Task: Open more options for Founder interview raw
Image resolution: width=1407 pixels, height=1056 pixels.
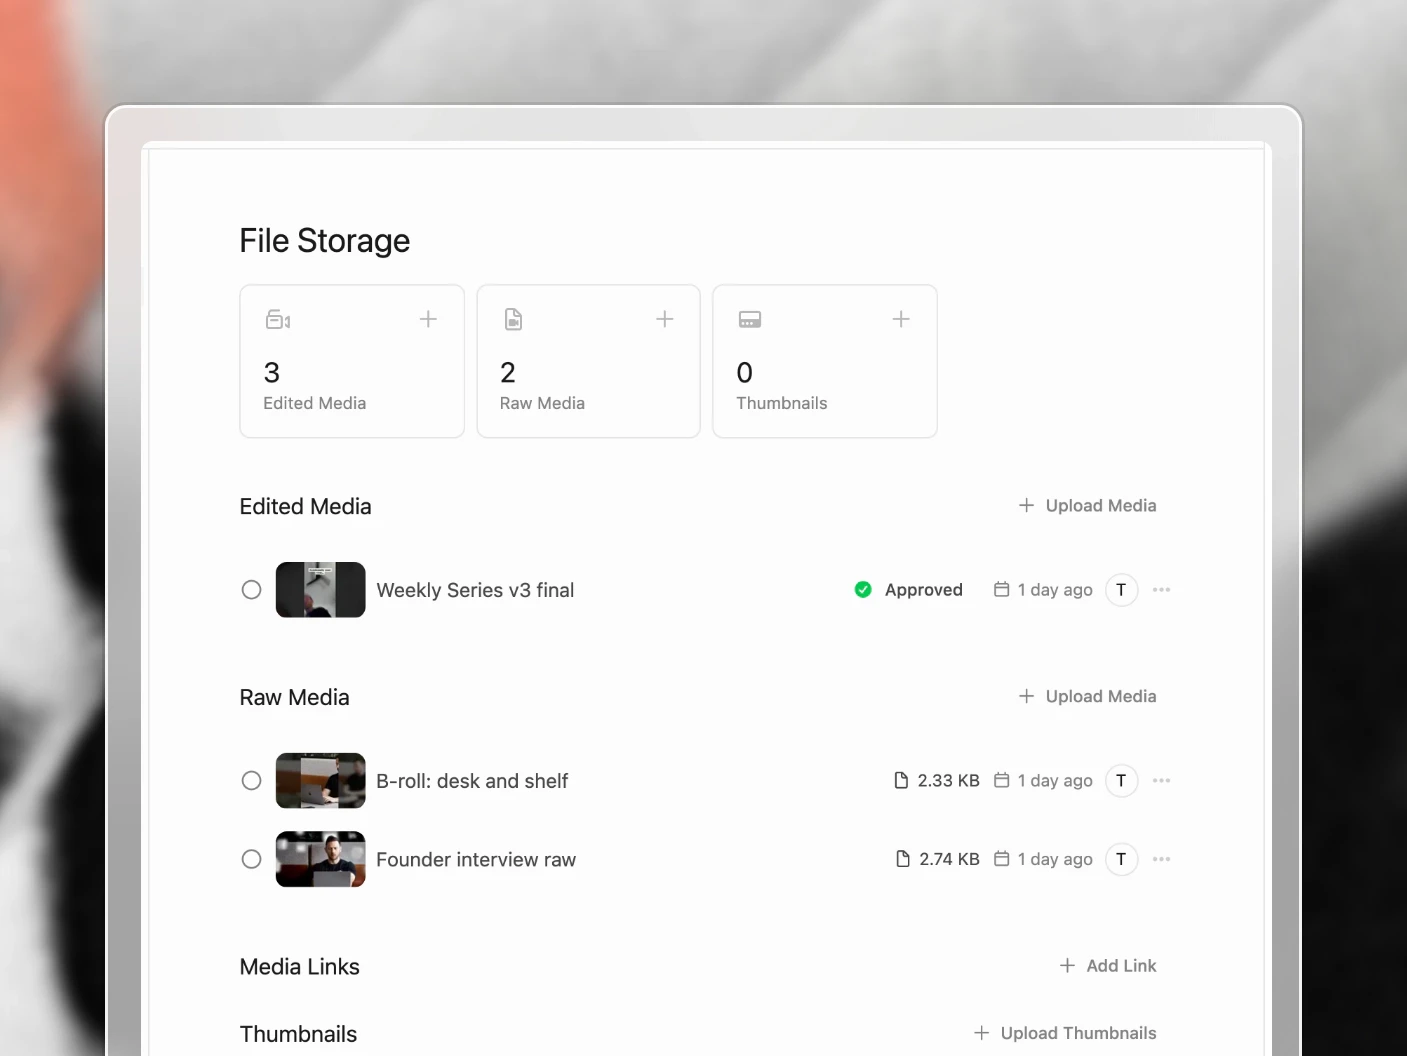Action: click(x=1161, y=859)
